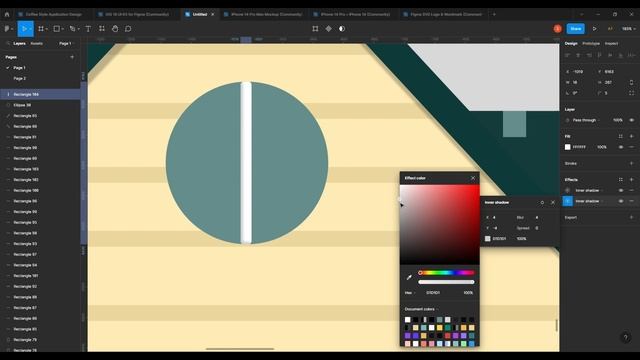
Task: Open the blend mode Pass through dropdown
Action: point(587,120)
